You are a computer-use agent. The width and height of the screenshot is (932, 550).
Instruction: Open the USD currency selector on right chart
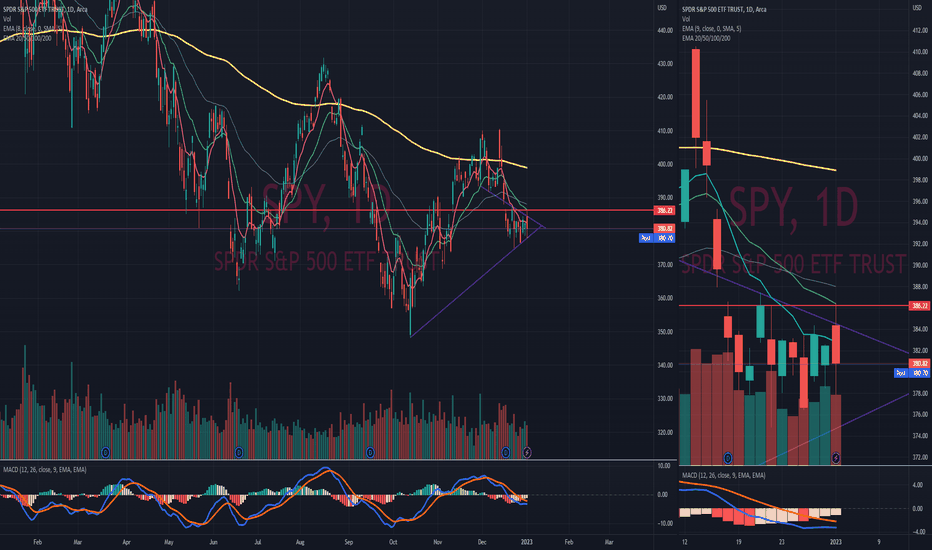point(917,8)
